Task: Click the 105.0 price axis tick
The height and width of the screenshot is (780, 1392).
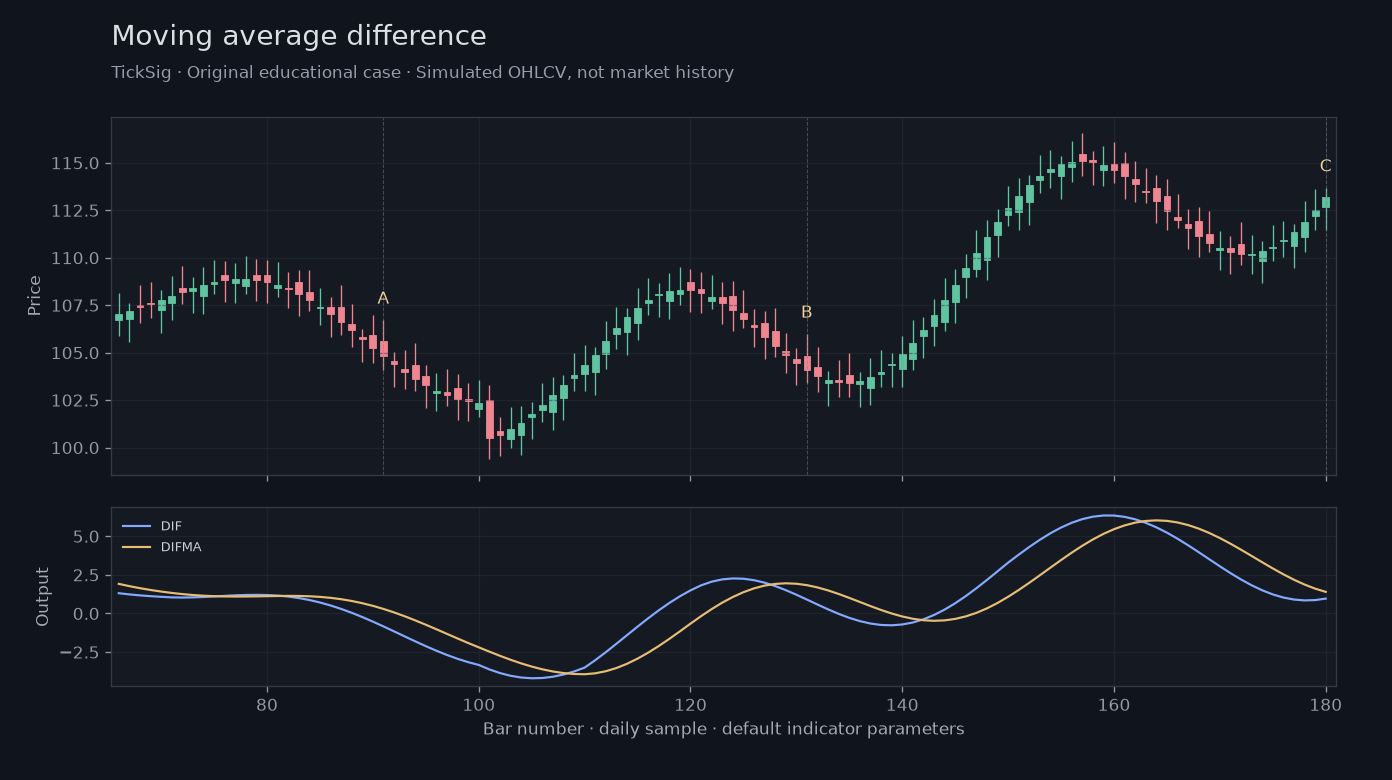Action: 75,353
